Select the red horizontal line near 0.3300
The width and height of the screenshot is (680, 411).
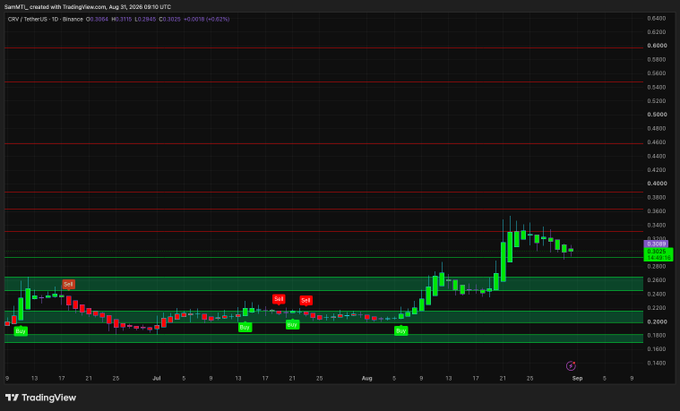tap(324, 231)
